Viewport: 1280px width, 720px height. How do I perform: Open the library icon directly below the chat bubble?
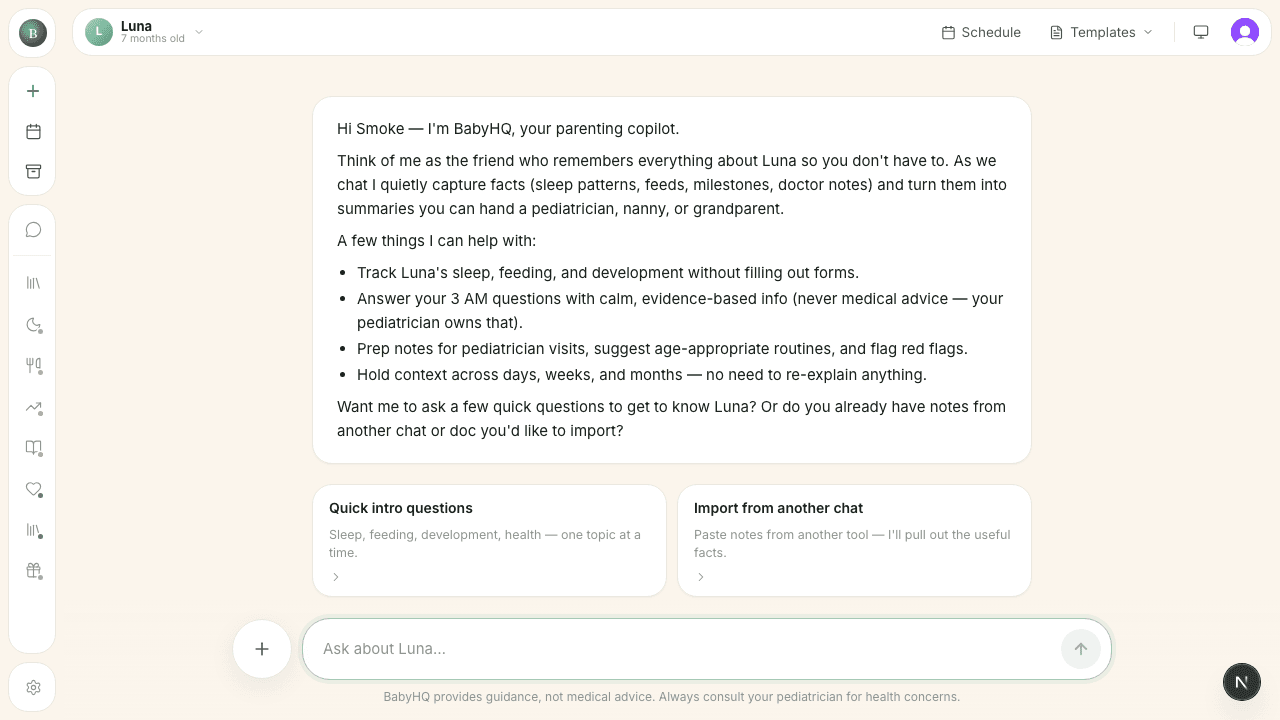click(33, 283)
